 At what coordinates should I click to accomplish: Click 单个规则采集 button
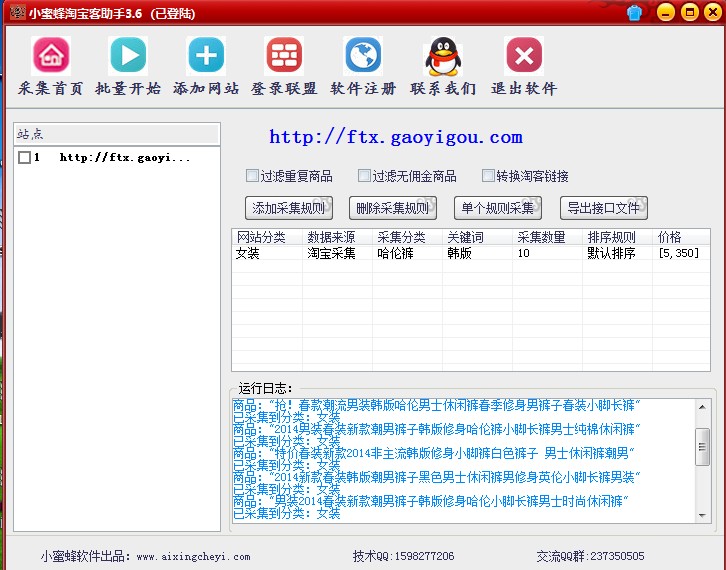pyautogui.click(x=498, y=208)
